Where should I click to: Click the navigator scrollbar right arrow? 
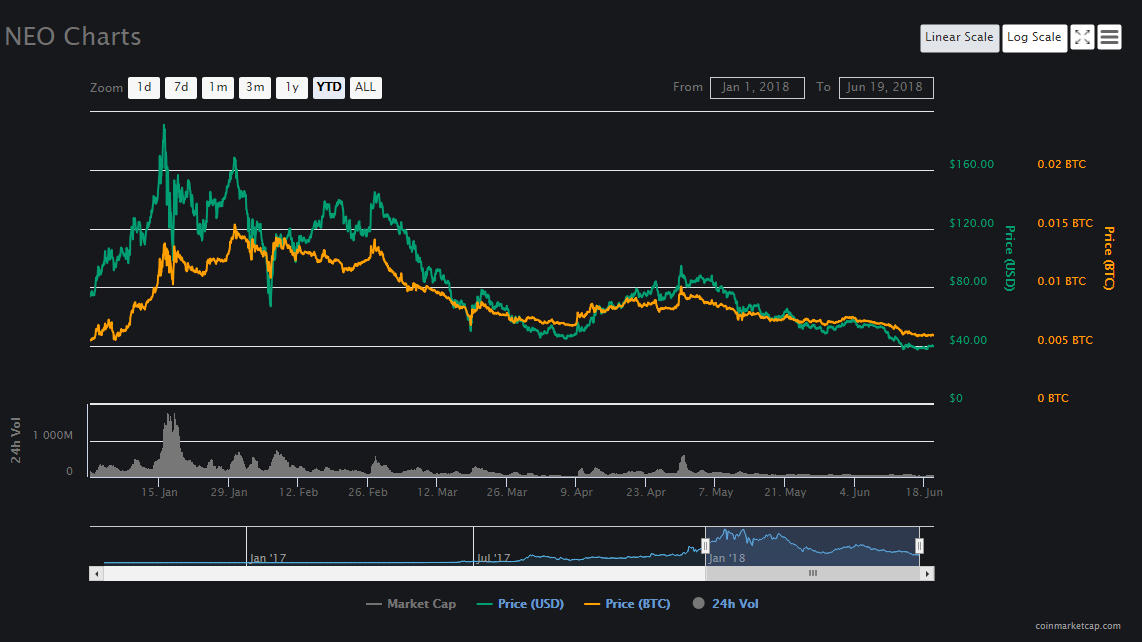927,574
